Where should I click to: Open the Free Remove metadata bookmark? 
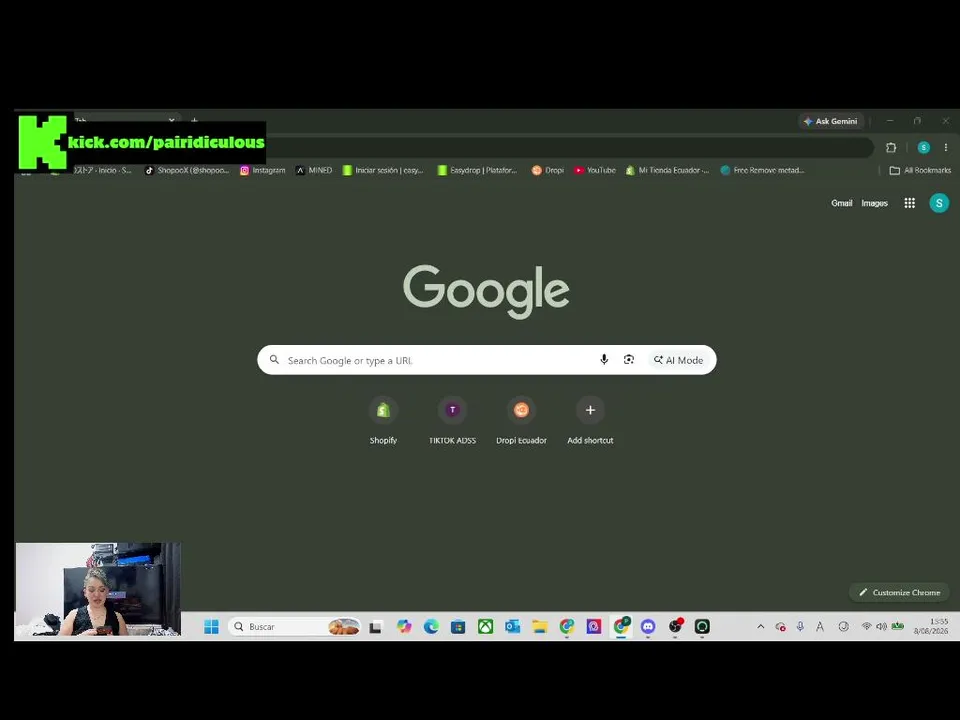click(762, 170)
